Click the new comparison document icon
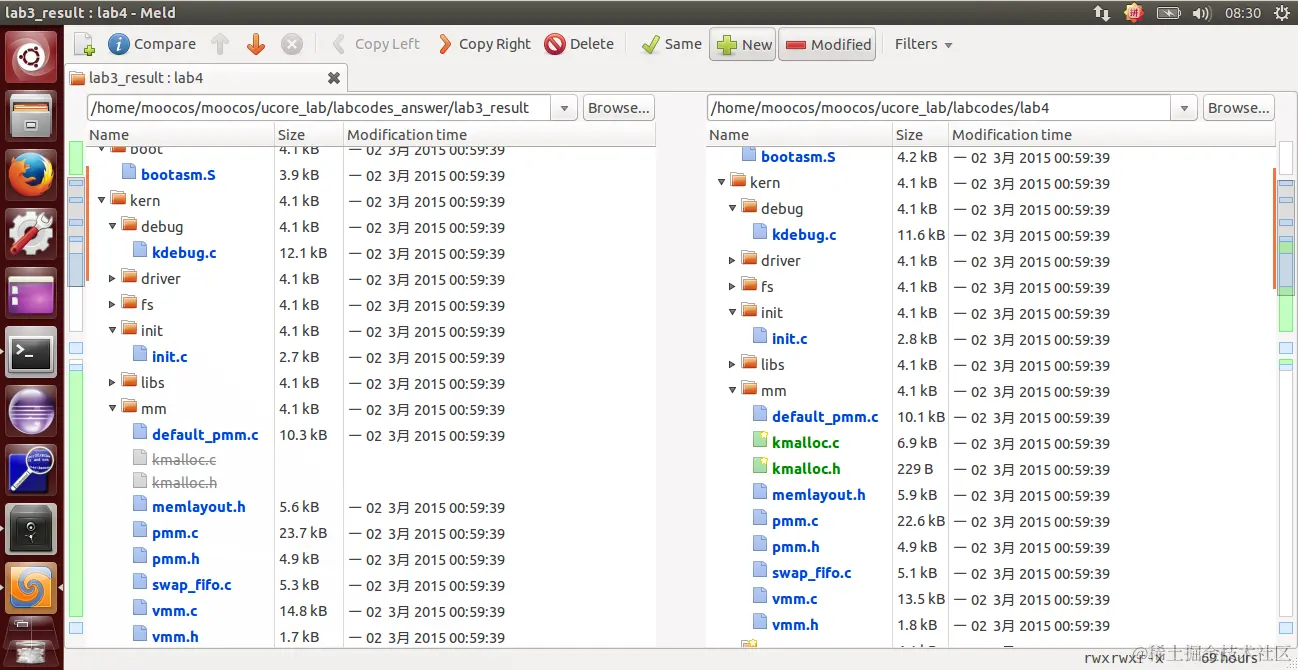The image size is (1298, 670). tap(84, 44)
